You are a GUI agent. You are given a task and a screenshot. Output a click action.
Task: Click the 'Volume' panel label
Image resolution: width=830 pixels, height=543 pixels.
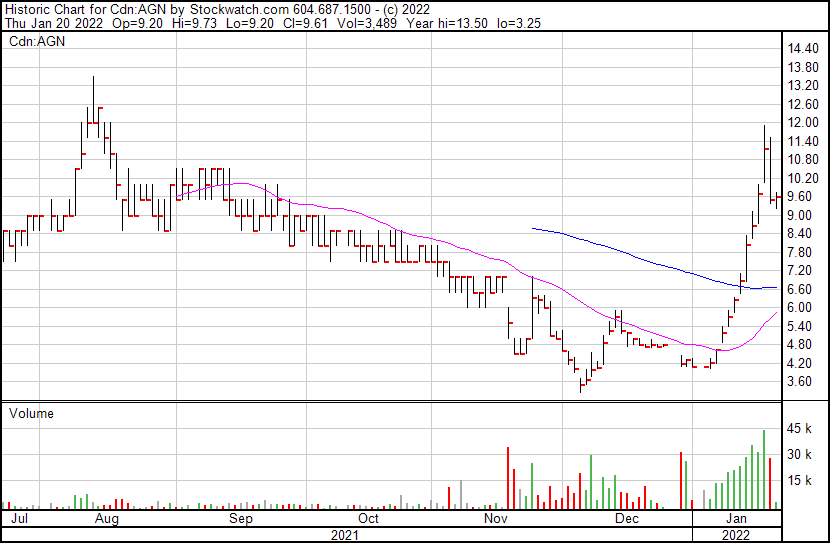coord(31,413)
